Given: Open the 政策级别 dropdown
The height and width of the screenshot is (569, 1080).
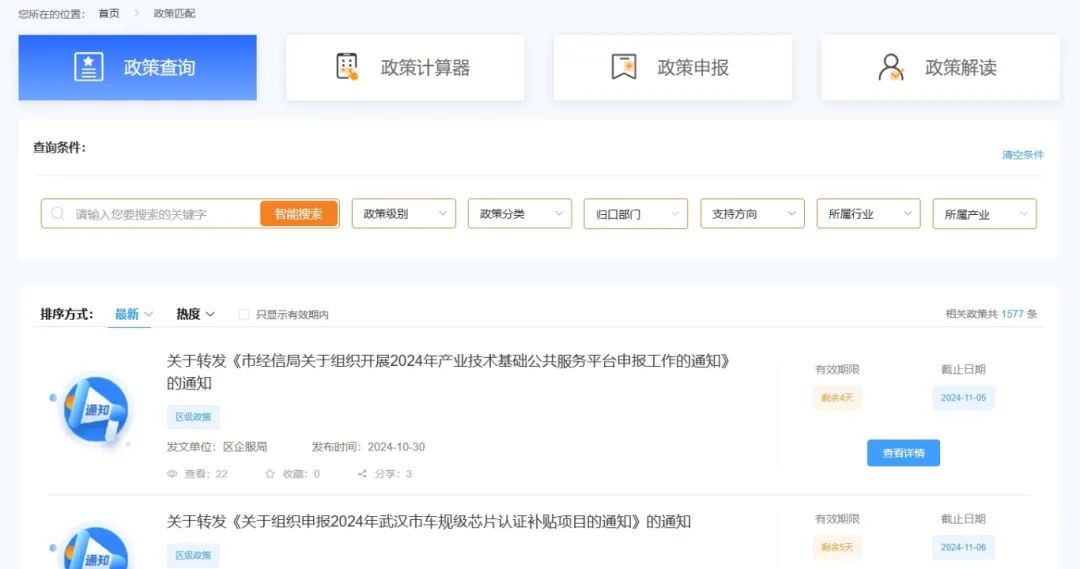Looking at the screenshot, I should pyautogui.click(x=404, y=214).
